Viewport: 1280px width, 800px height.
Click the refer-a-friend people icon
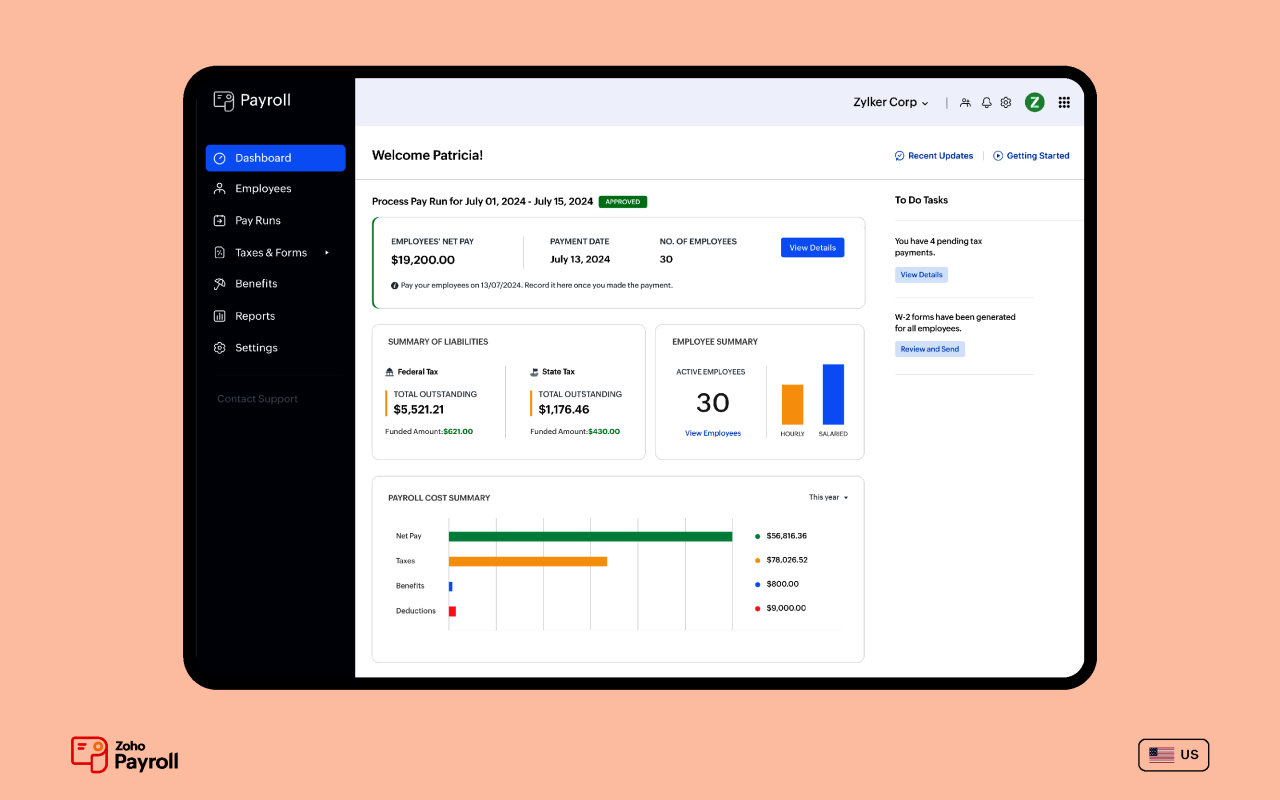(x=964, y=102)
